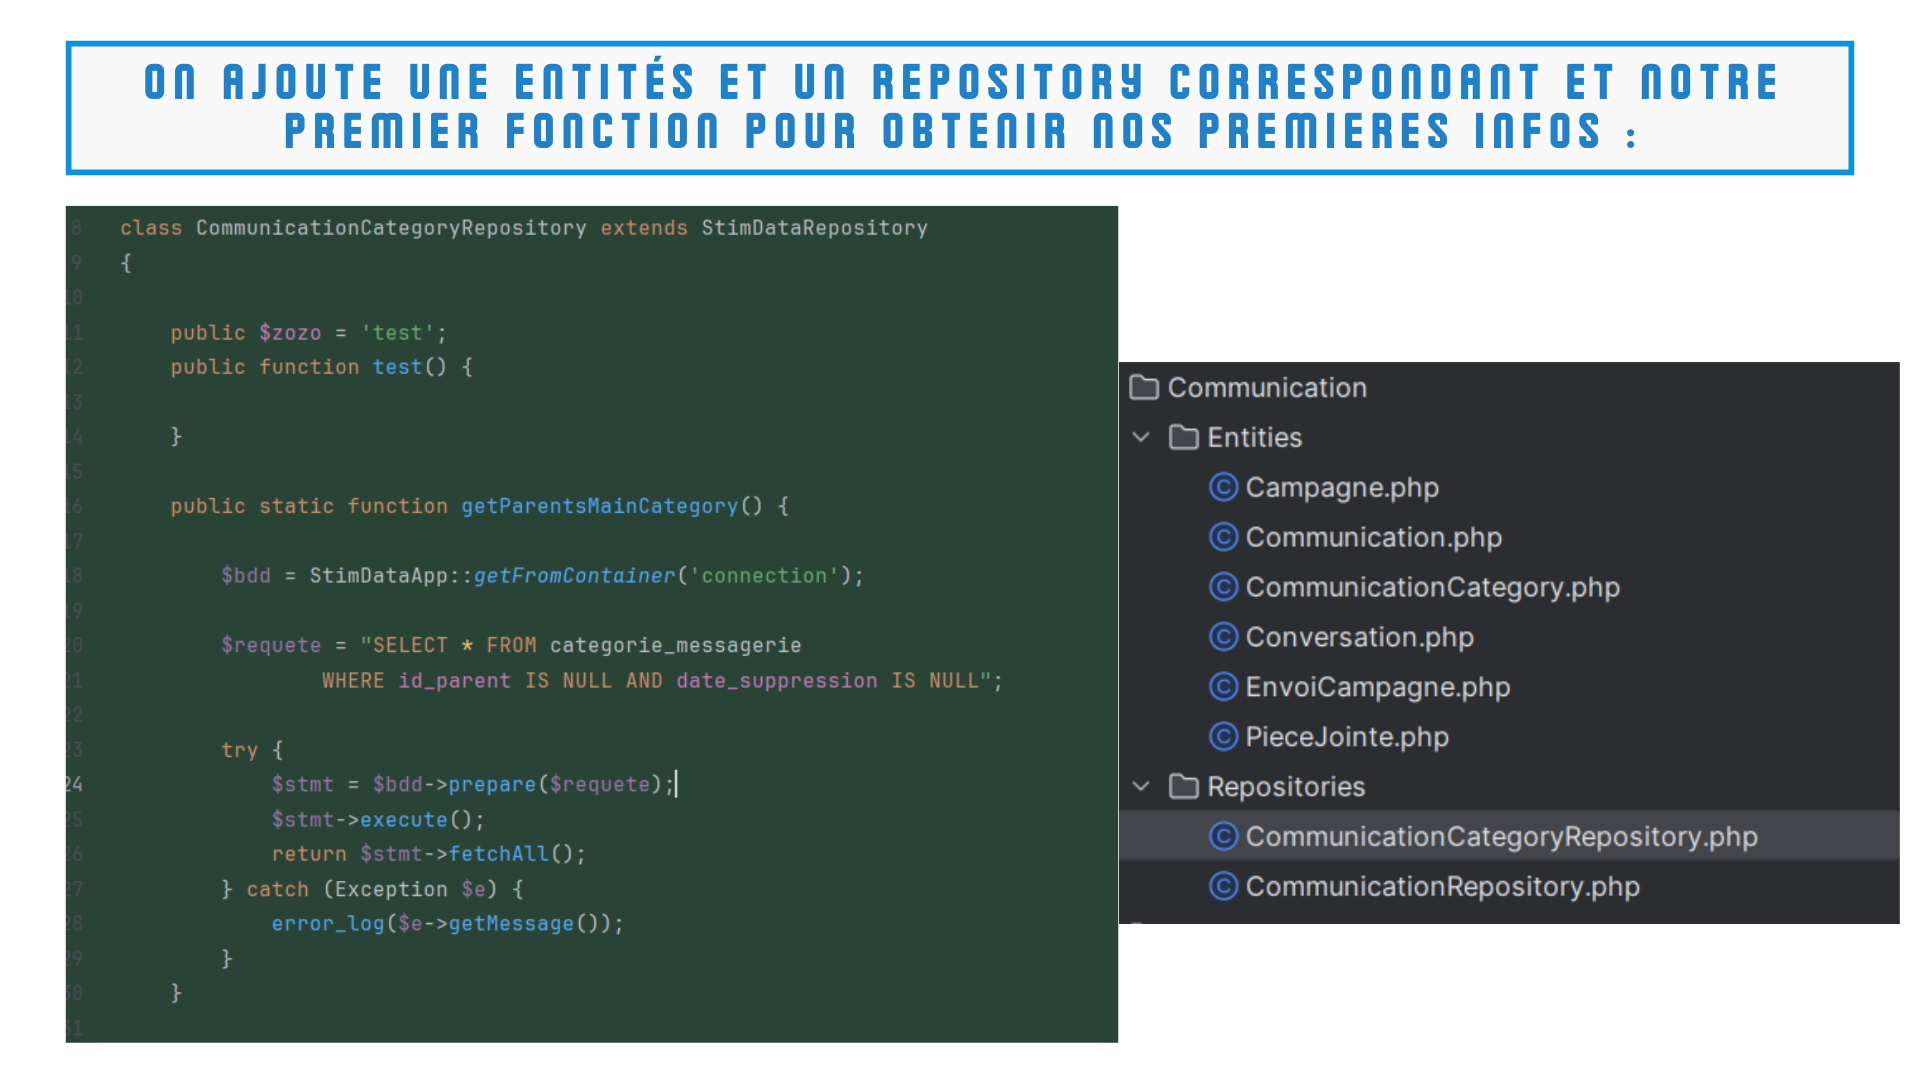Click the class icon next to Communication.php

click(x=1223, y=537)
